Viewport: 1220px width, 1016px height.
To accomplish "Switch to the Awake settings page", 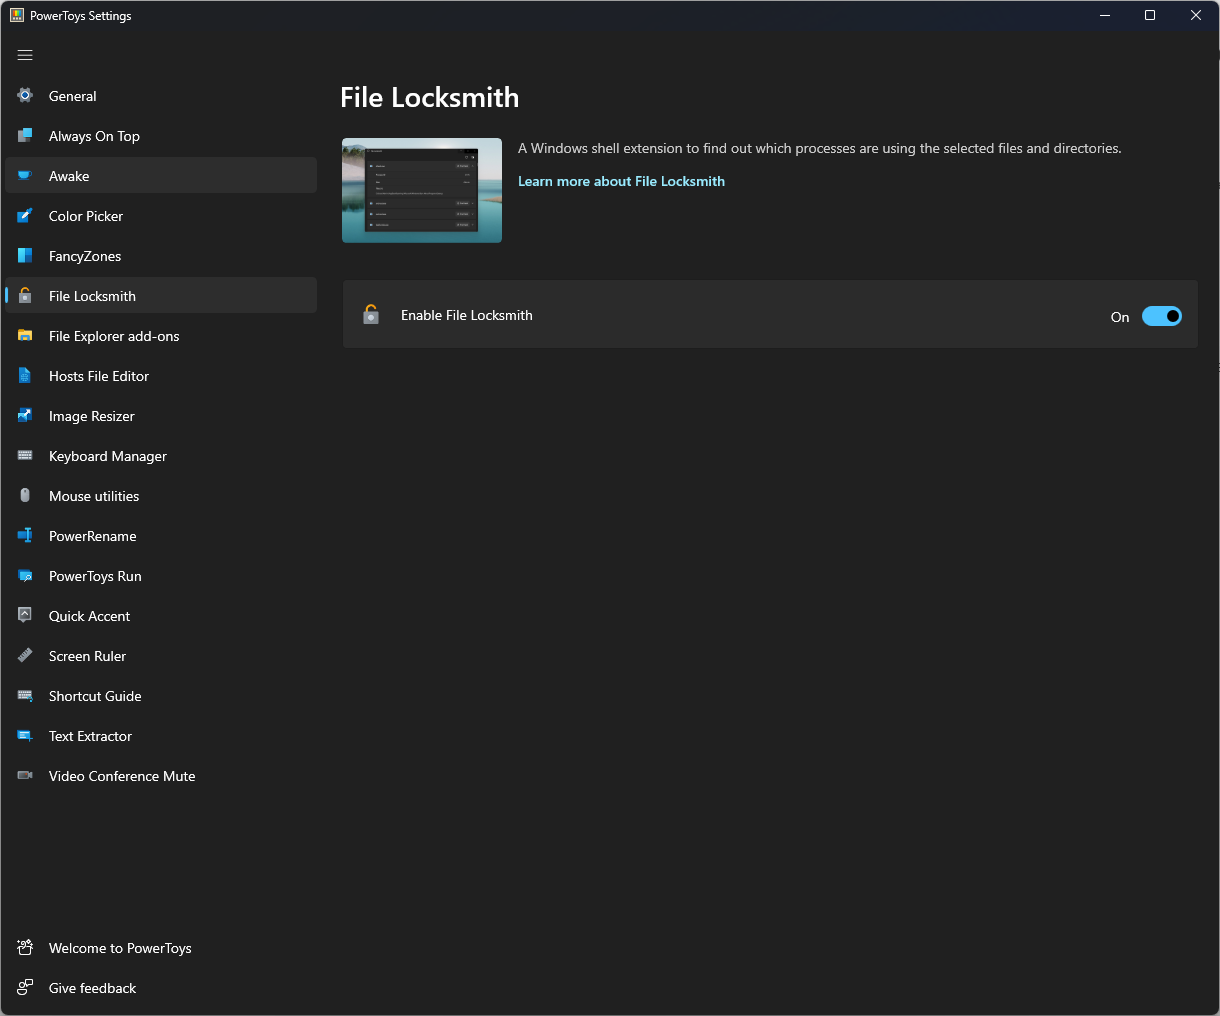I will (70, 175).
